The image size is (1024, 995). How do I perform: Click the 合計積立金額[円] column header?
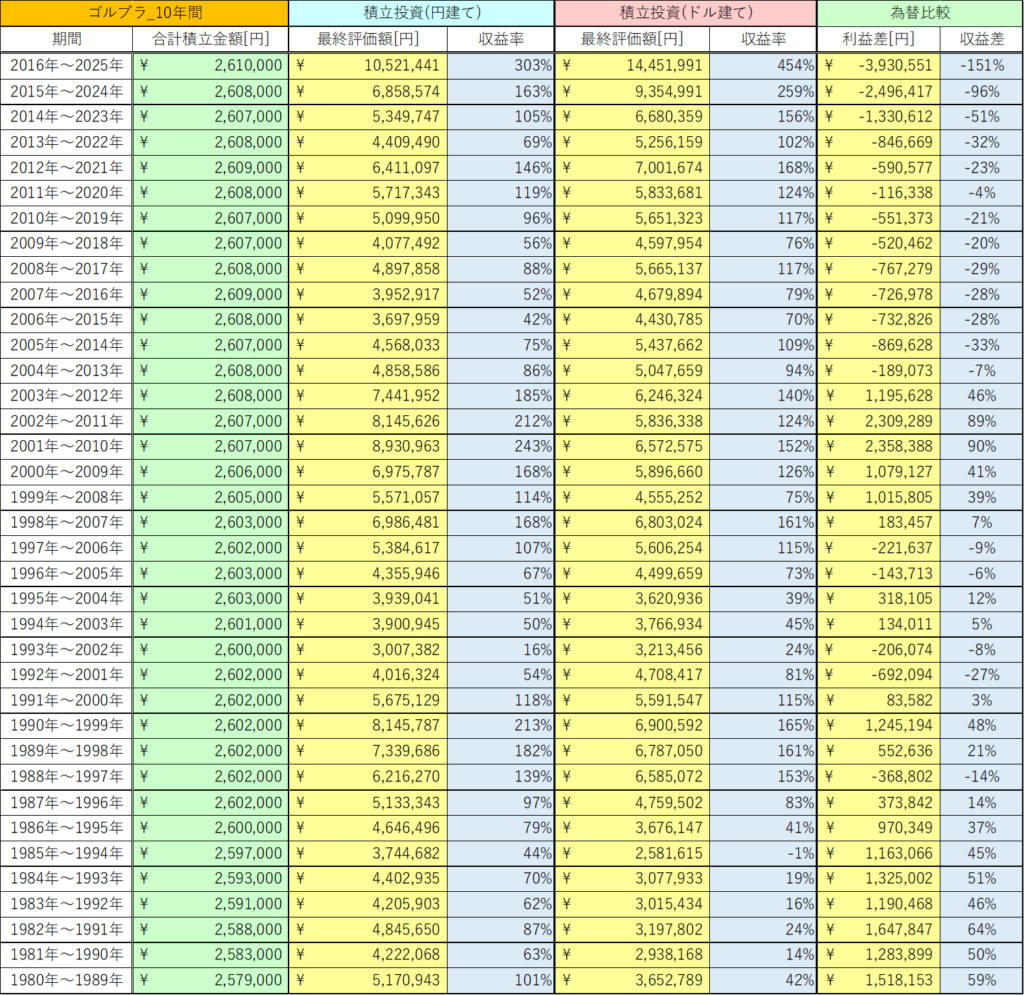point(210,39)
